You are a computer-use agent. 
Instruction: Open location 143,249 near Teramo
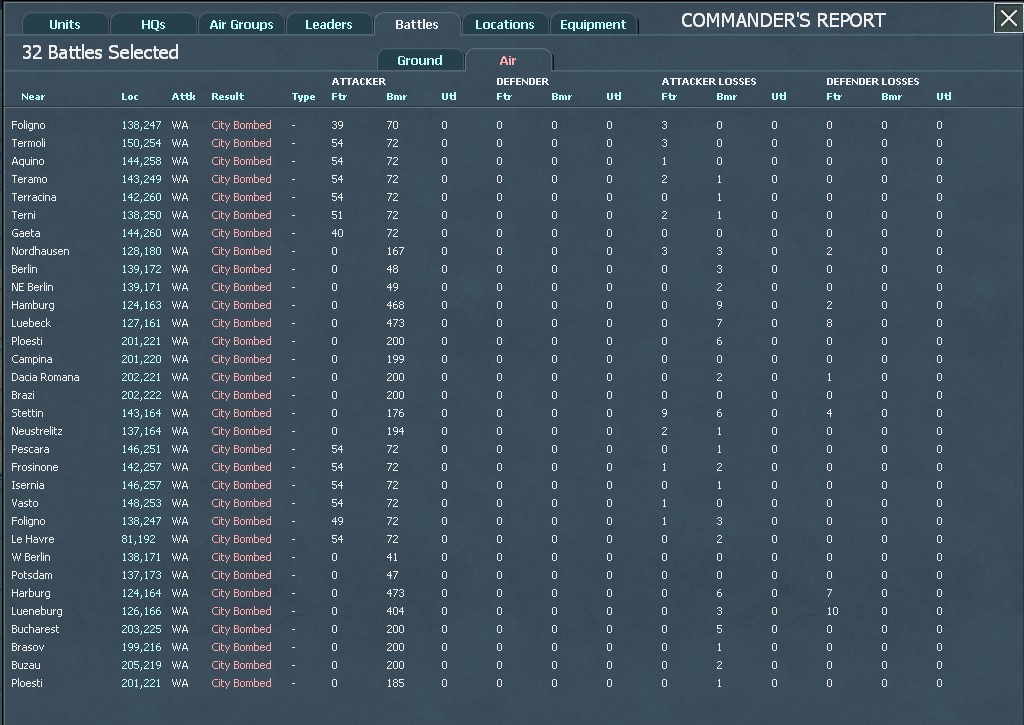pyautogui.click(x=141, y=179)
